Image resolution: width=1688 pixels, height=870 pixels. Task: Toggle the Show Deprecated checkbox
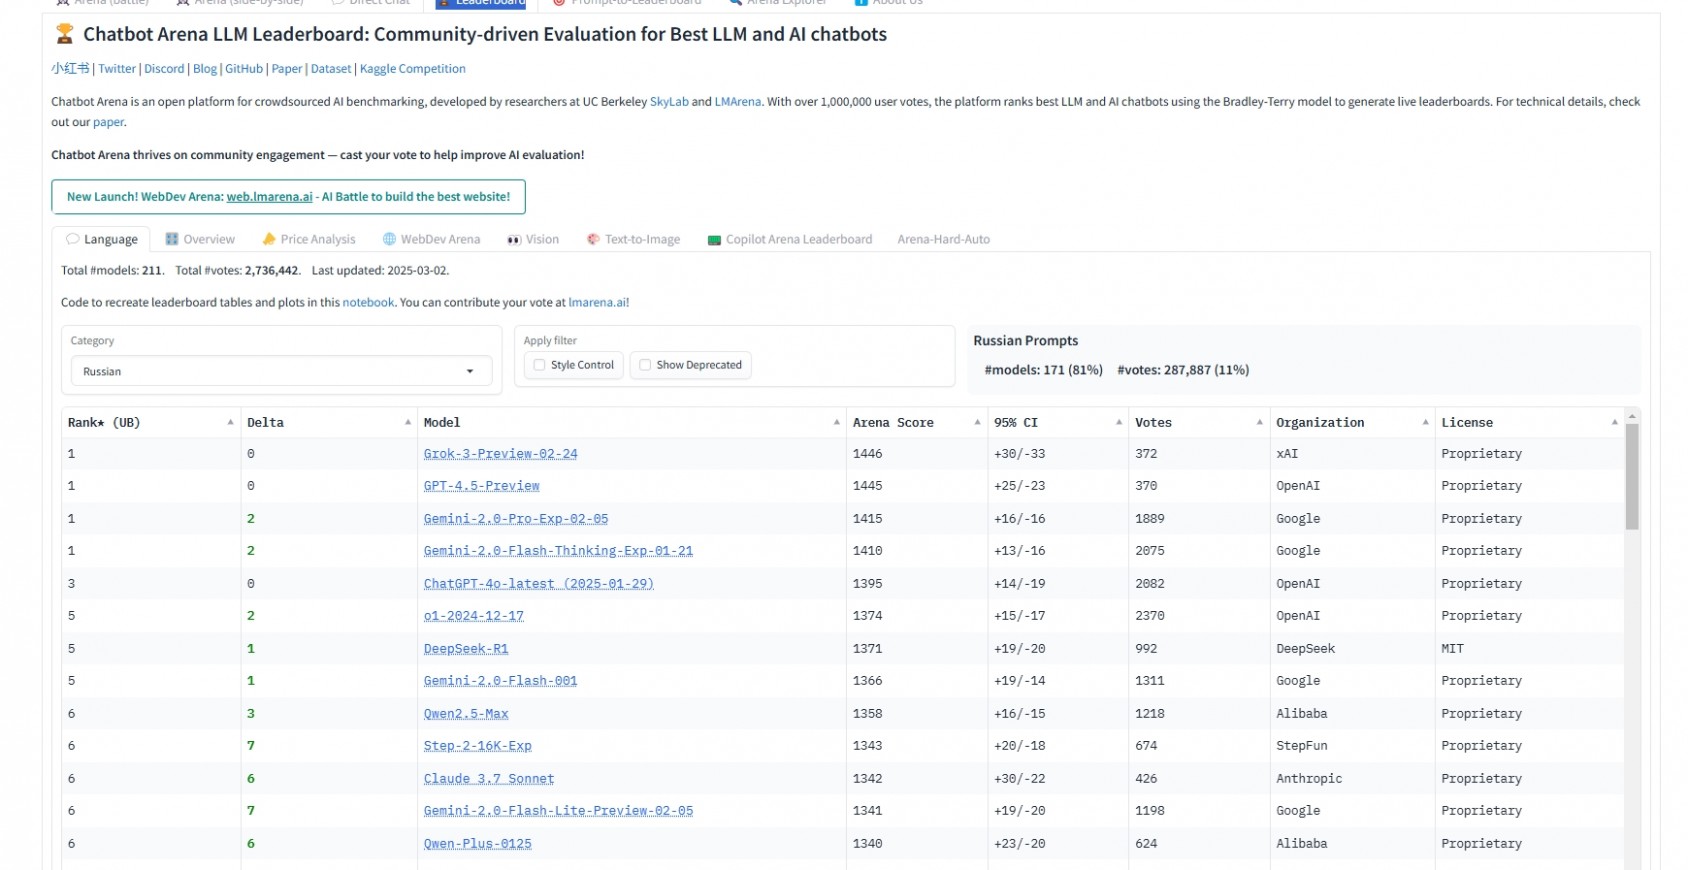click(645, 365)
